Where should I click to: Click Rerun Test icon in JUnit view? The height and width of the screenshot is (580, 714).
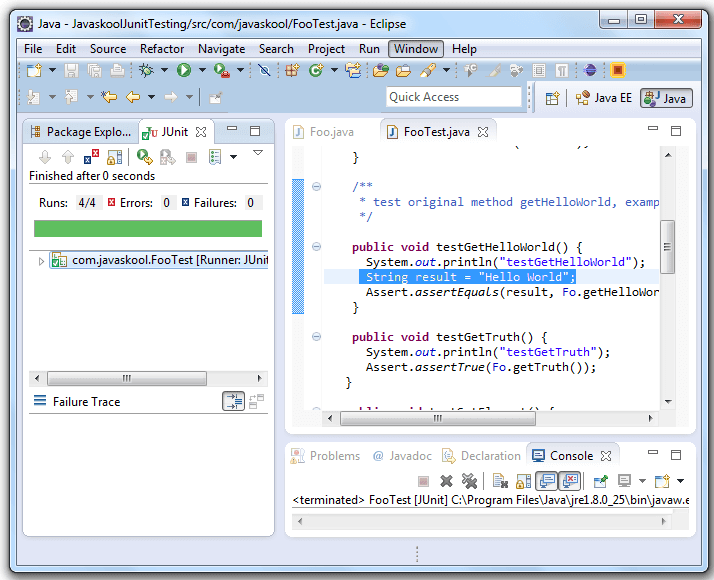tap(144, 157)
